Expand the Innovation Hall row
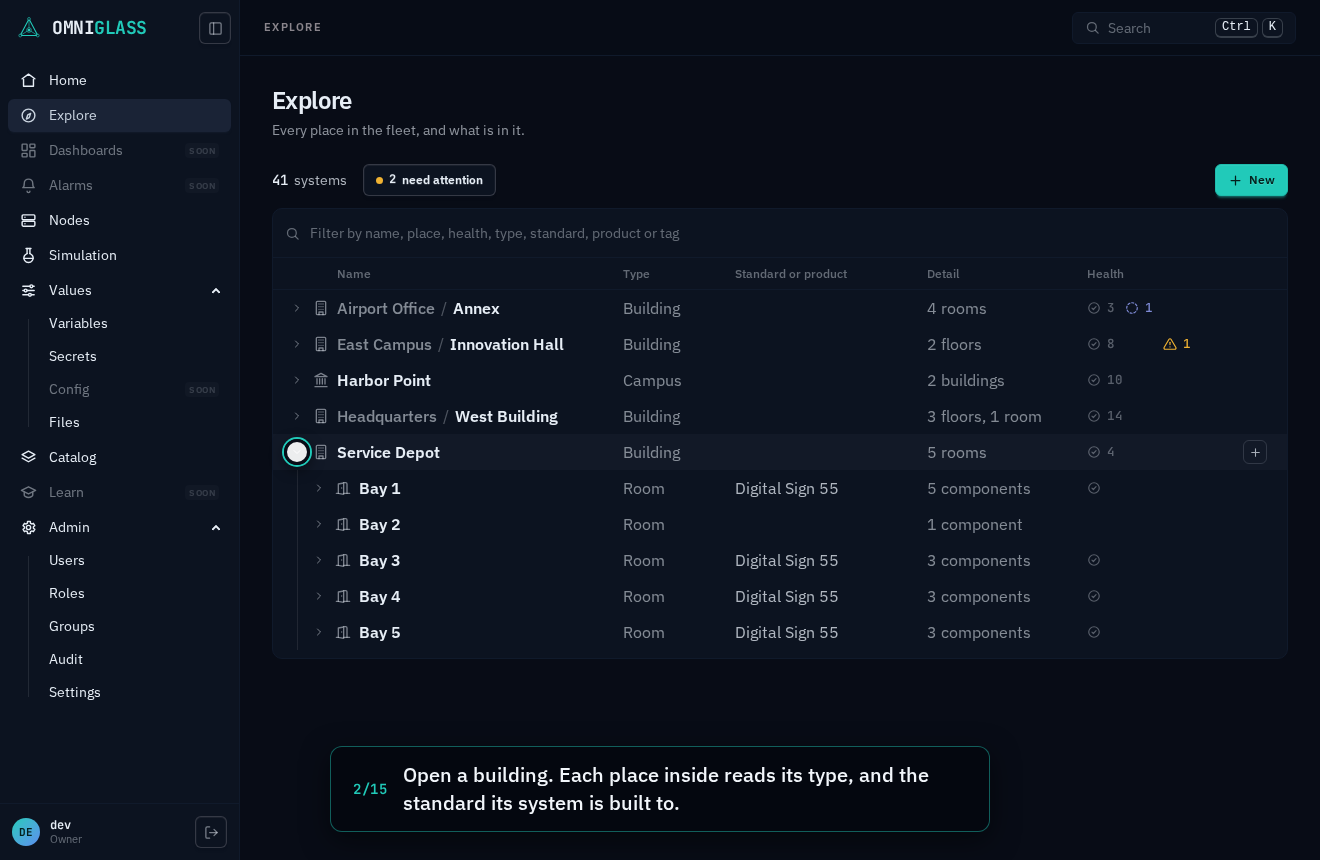 297,344
